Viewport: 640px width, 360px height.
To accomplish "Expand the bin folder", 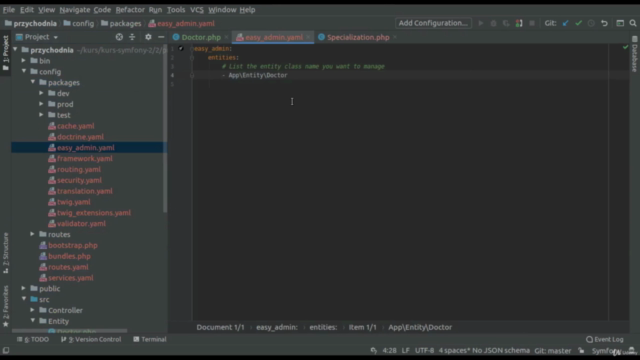I will [x=24, y=60].
